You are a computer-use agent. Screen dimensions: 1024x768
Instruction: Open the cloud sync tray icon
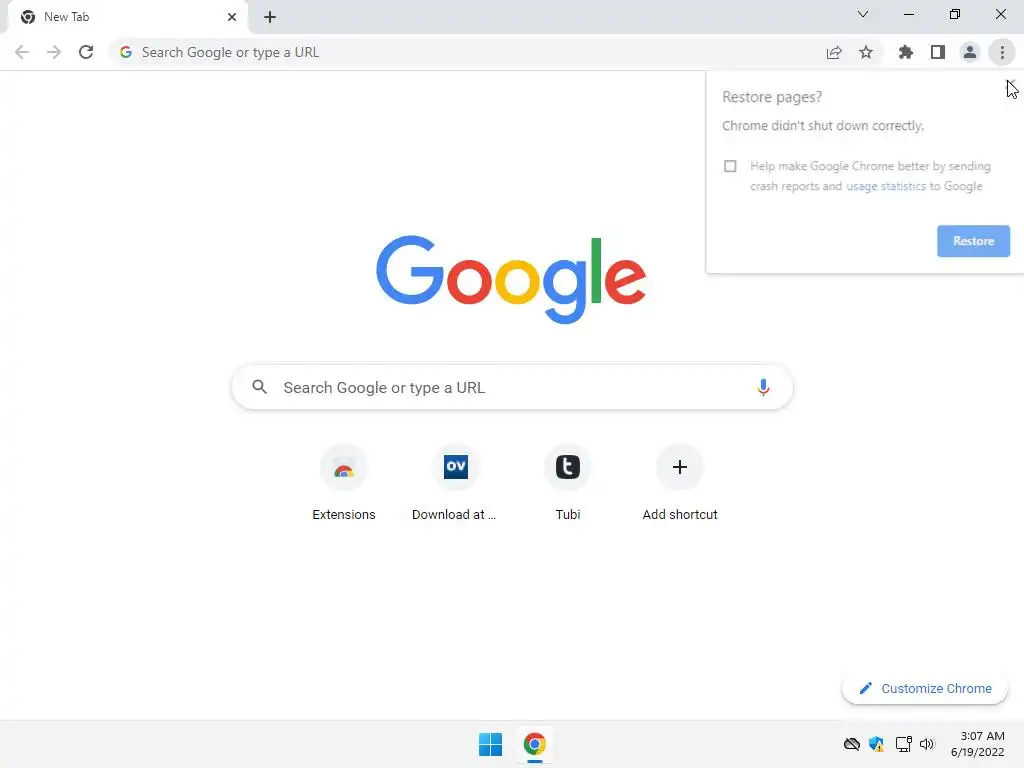[x=852, y=744]
